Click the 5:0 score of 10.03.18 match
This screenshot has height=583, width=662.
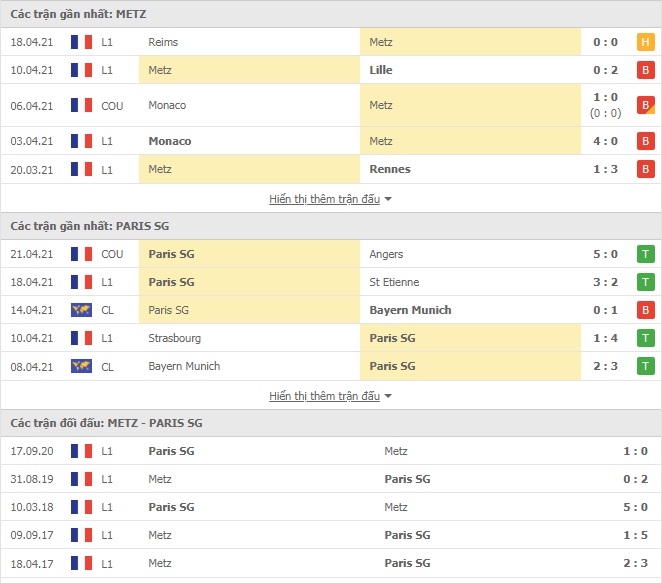(635, 507)
